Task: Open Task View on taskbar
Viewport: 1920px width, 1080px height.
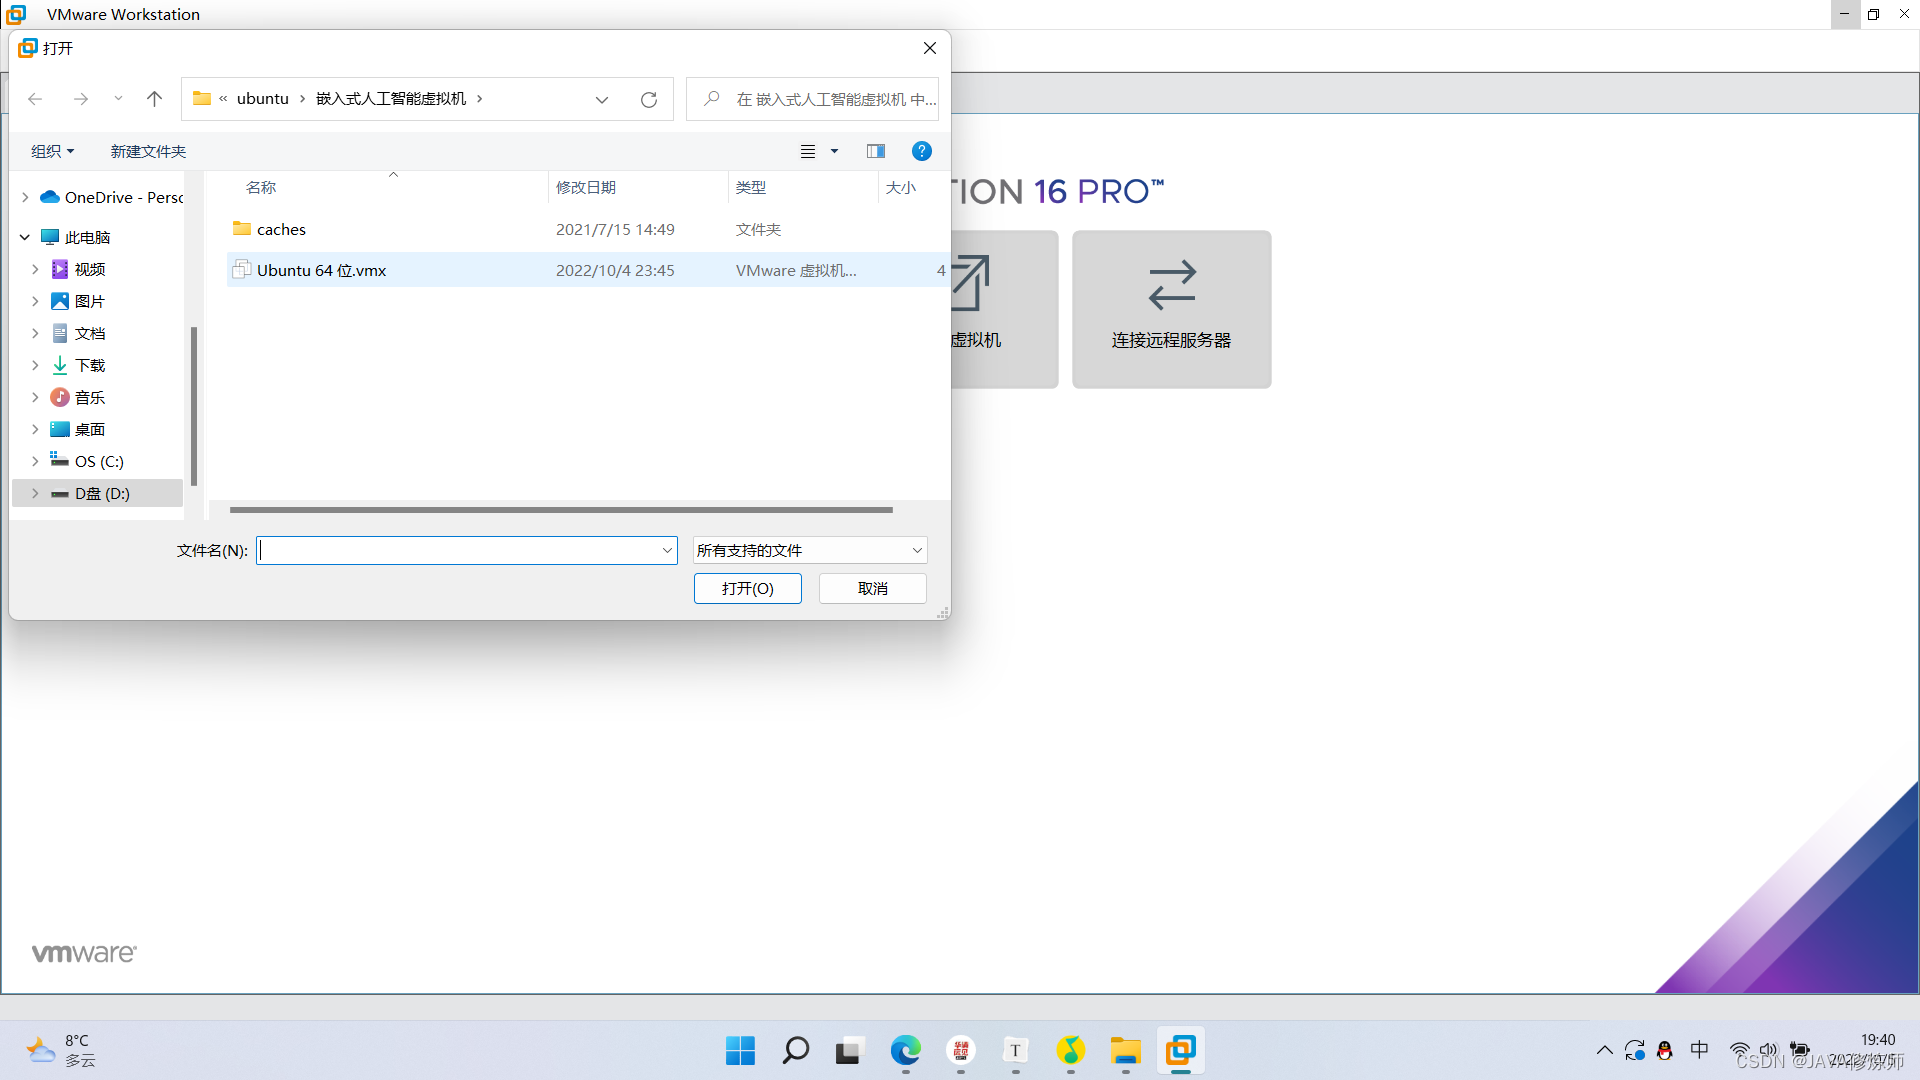Action: coord(848,1051)
